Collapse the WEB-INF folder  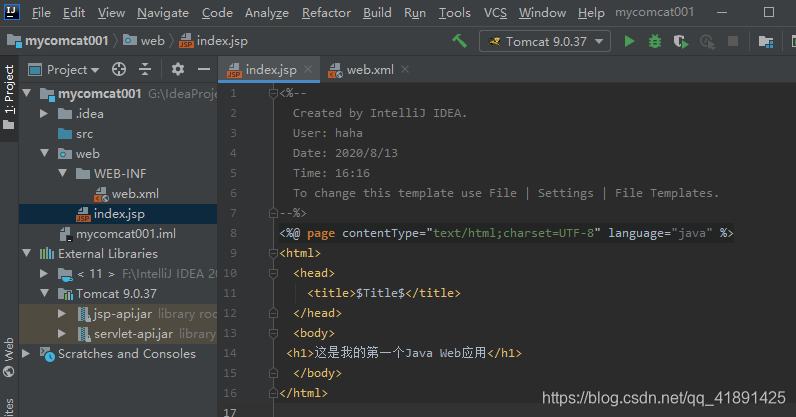tap(62, 174)
